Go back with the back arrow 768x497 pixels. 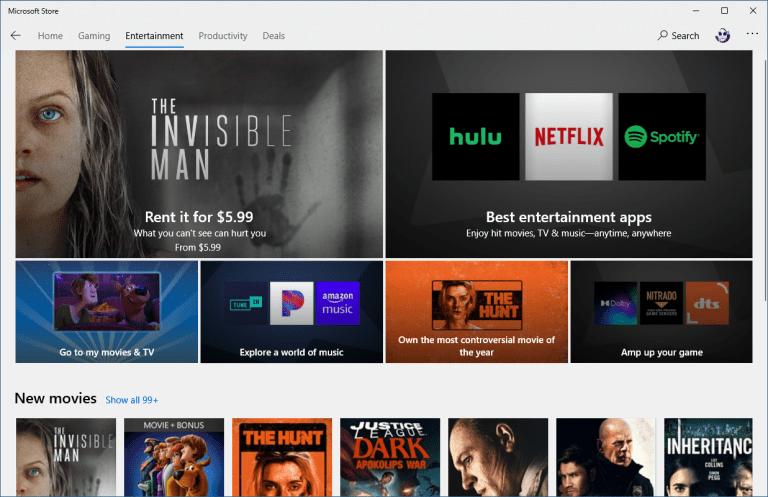[x=16, y=36]
